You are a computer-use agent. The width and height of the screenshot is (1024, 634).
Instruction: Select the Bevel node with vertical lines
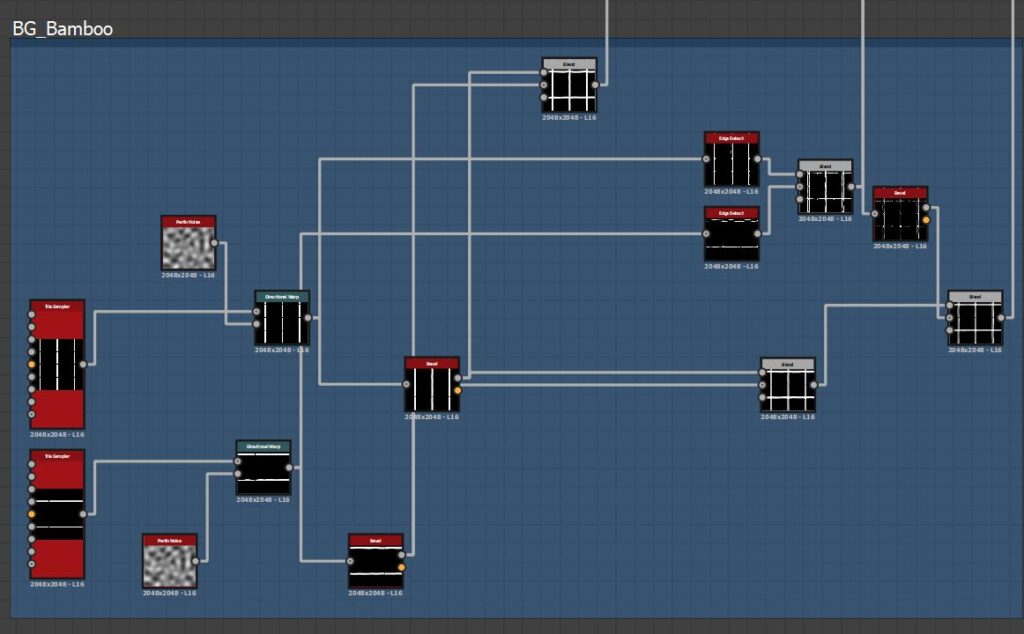[432, 385]
